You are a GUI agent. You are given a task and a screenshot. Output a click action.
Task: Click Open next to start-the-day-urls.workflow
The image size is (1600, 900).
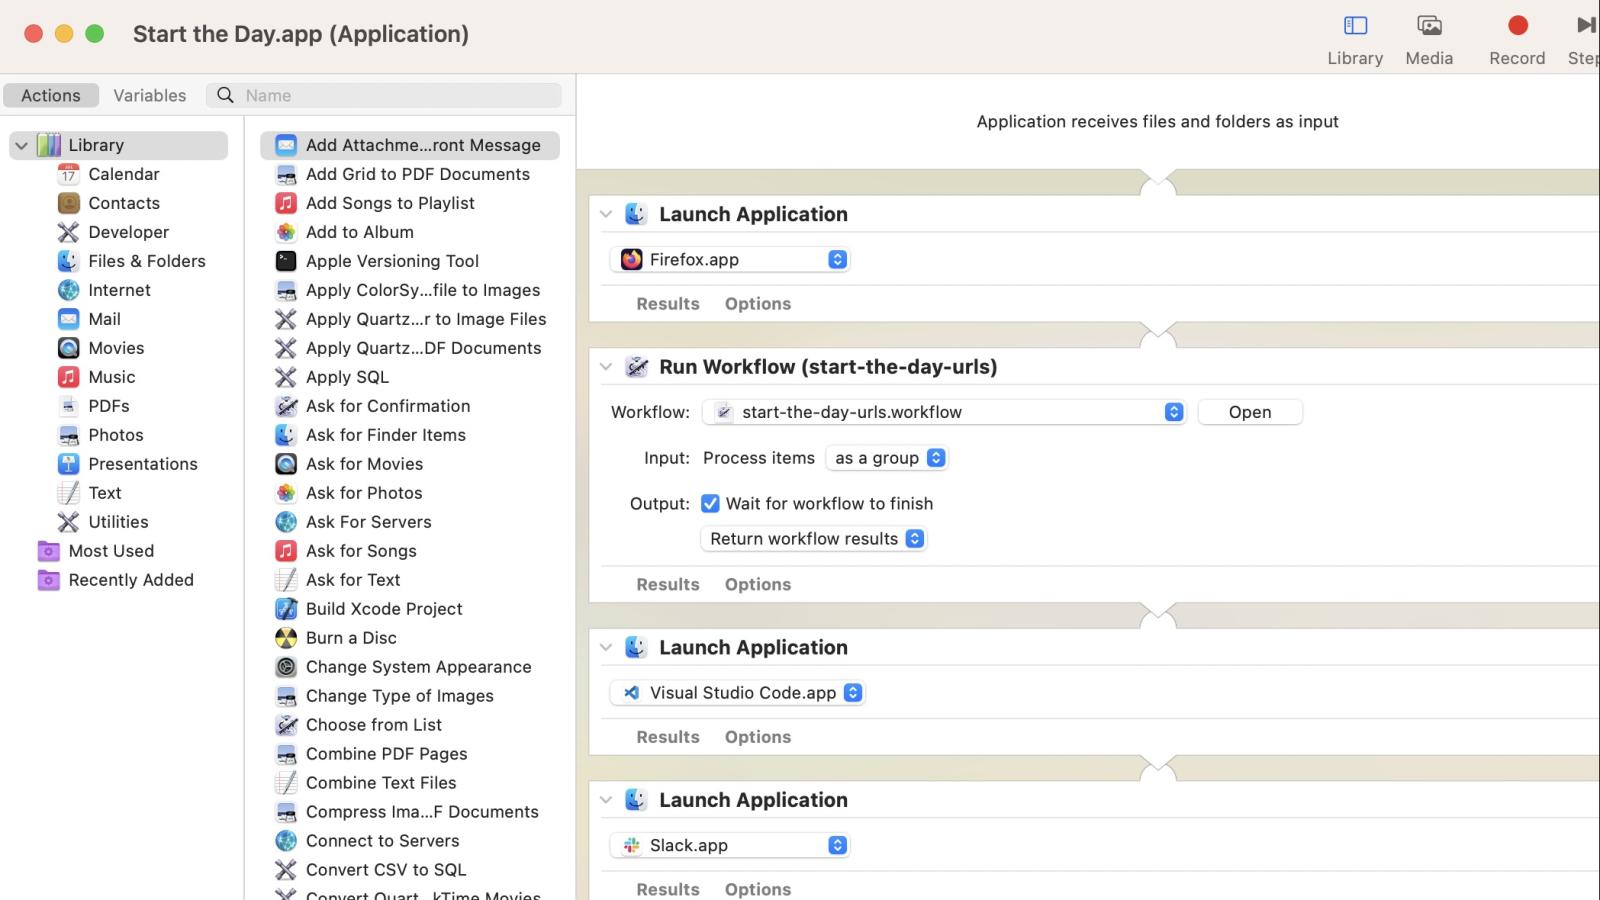pos(1249,411)
